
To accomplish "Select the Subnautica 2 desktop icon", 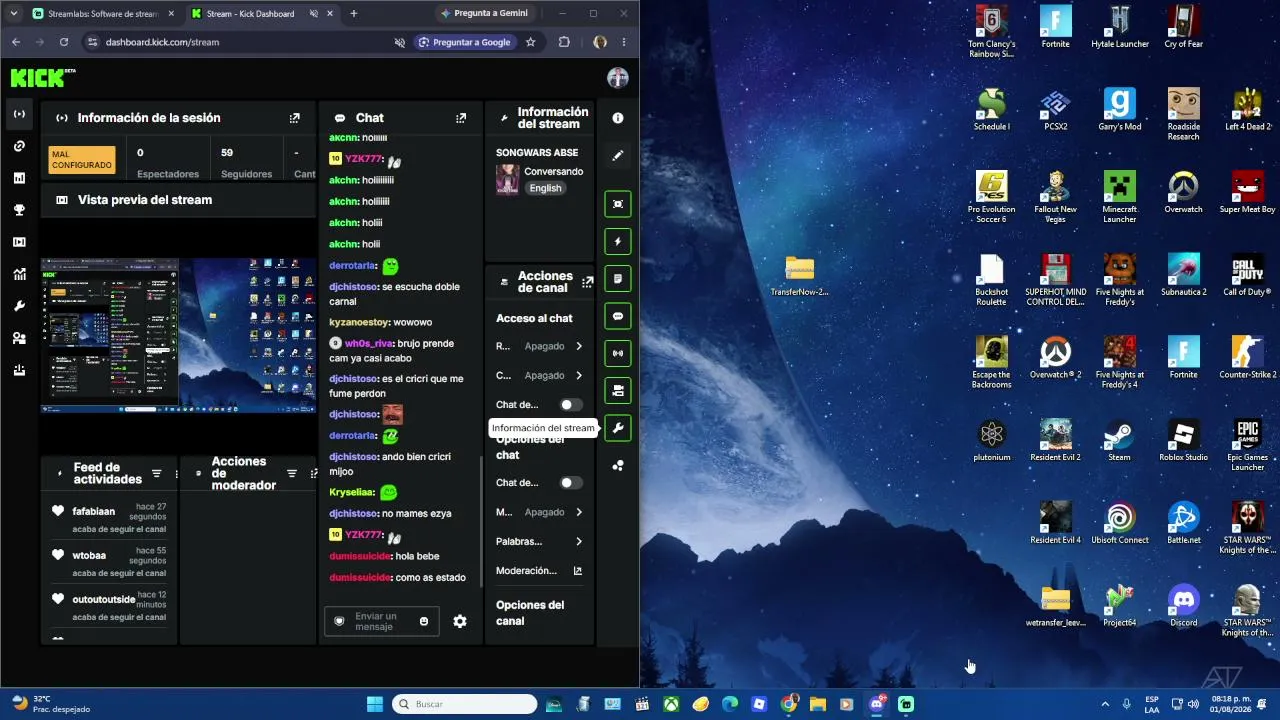I will (x=1183, y=275).
